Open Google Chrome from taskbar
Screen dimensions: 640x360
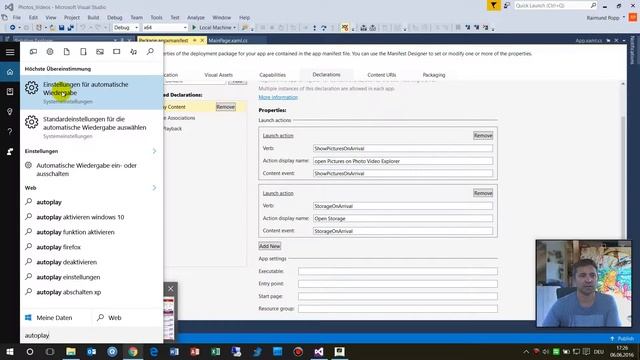pyautogui.click(x=133, y=351)
